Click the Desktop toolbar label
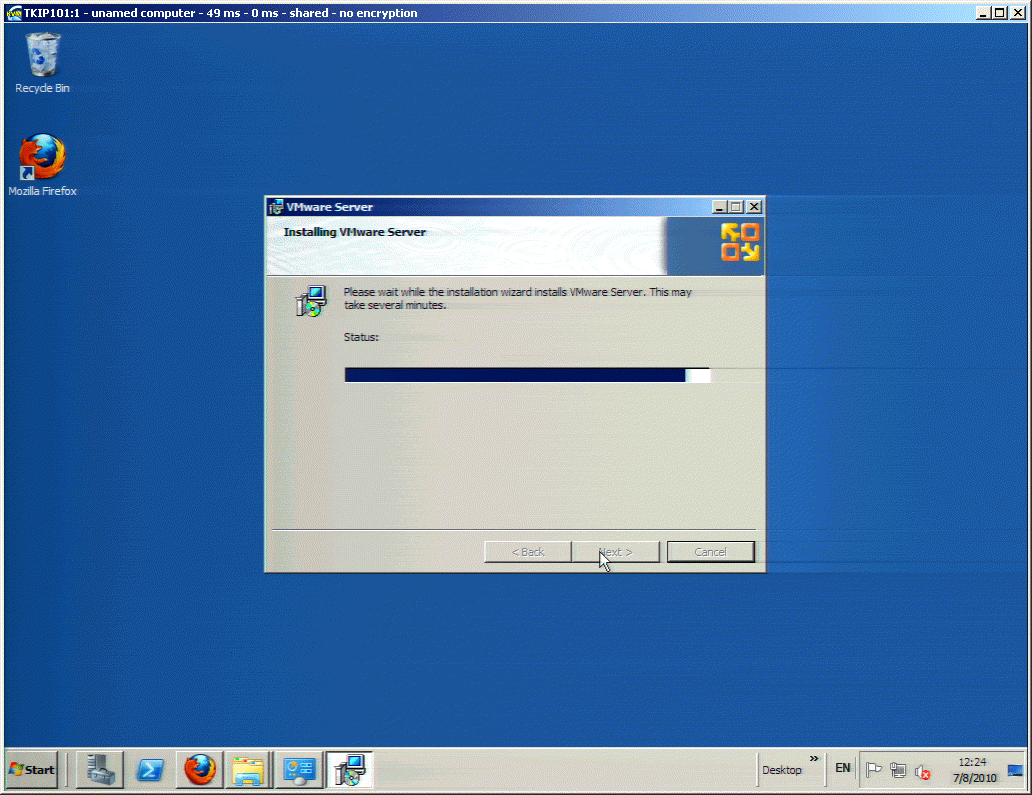 [x=782, y=770]
